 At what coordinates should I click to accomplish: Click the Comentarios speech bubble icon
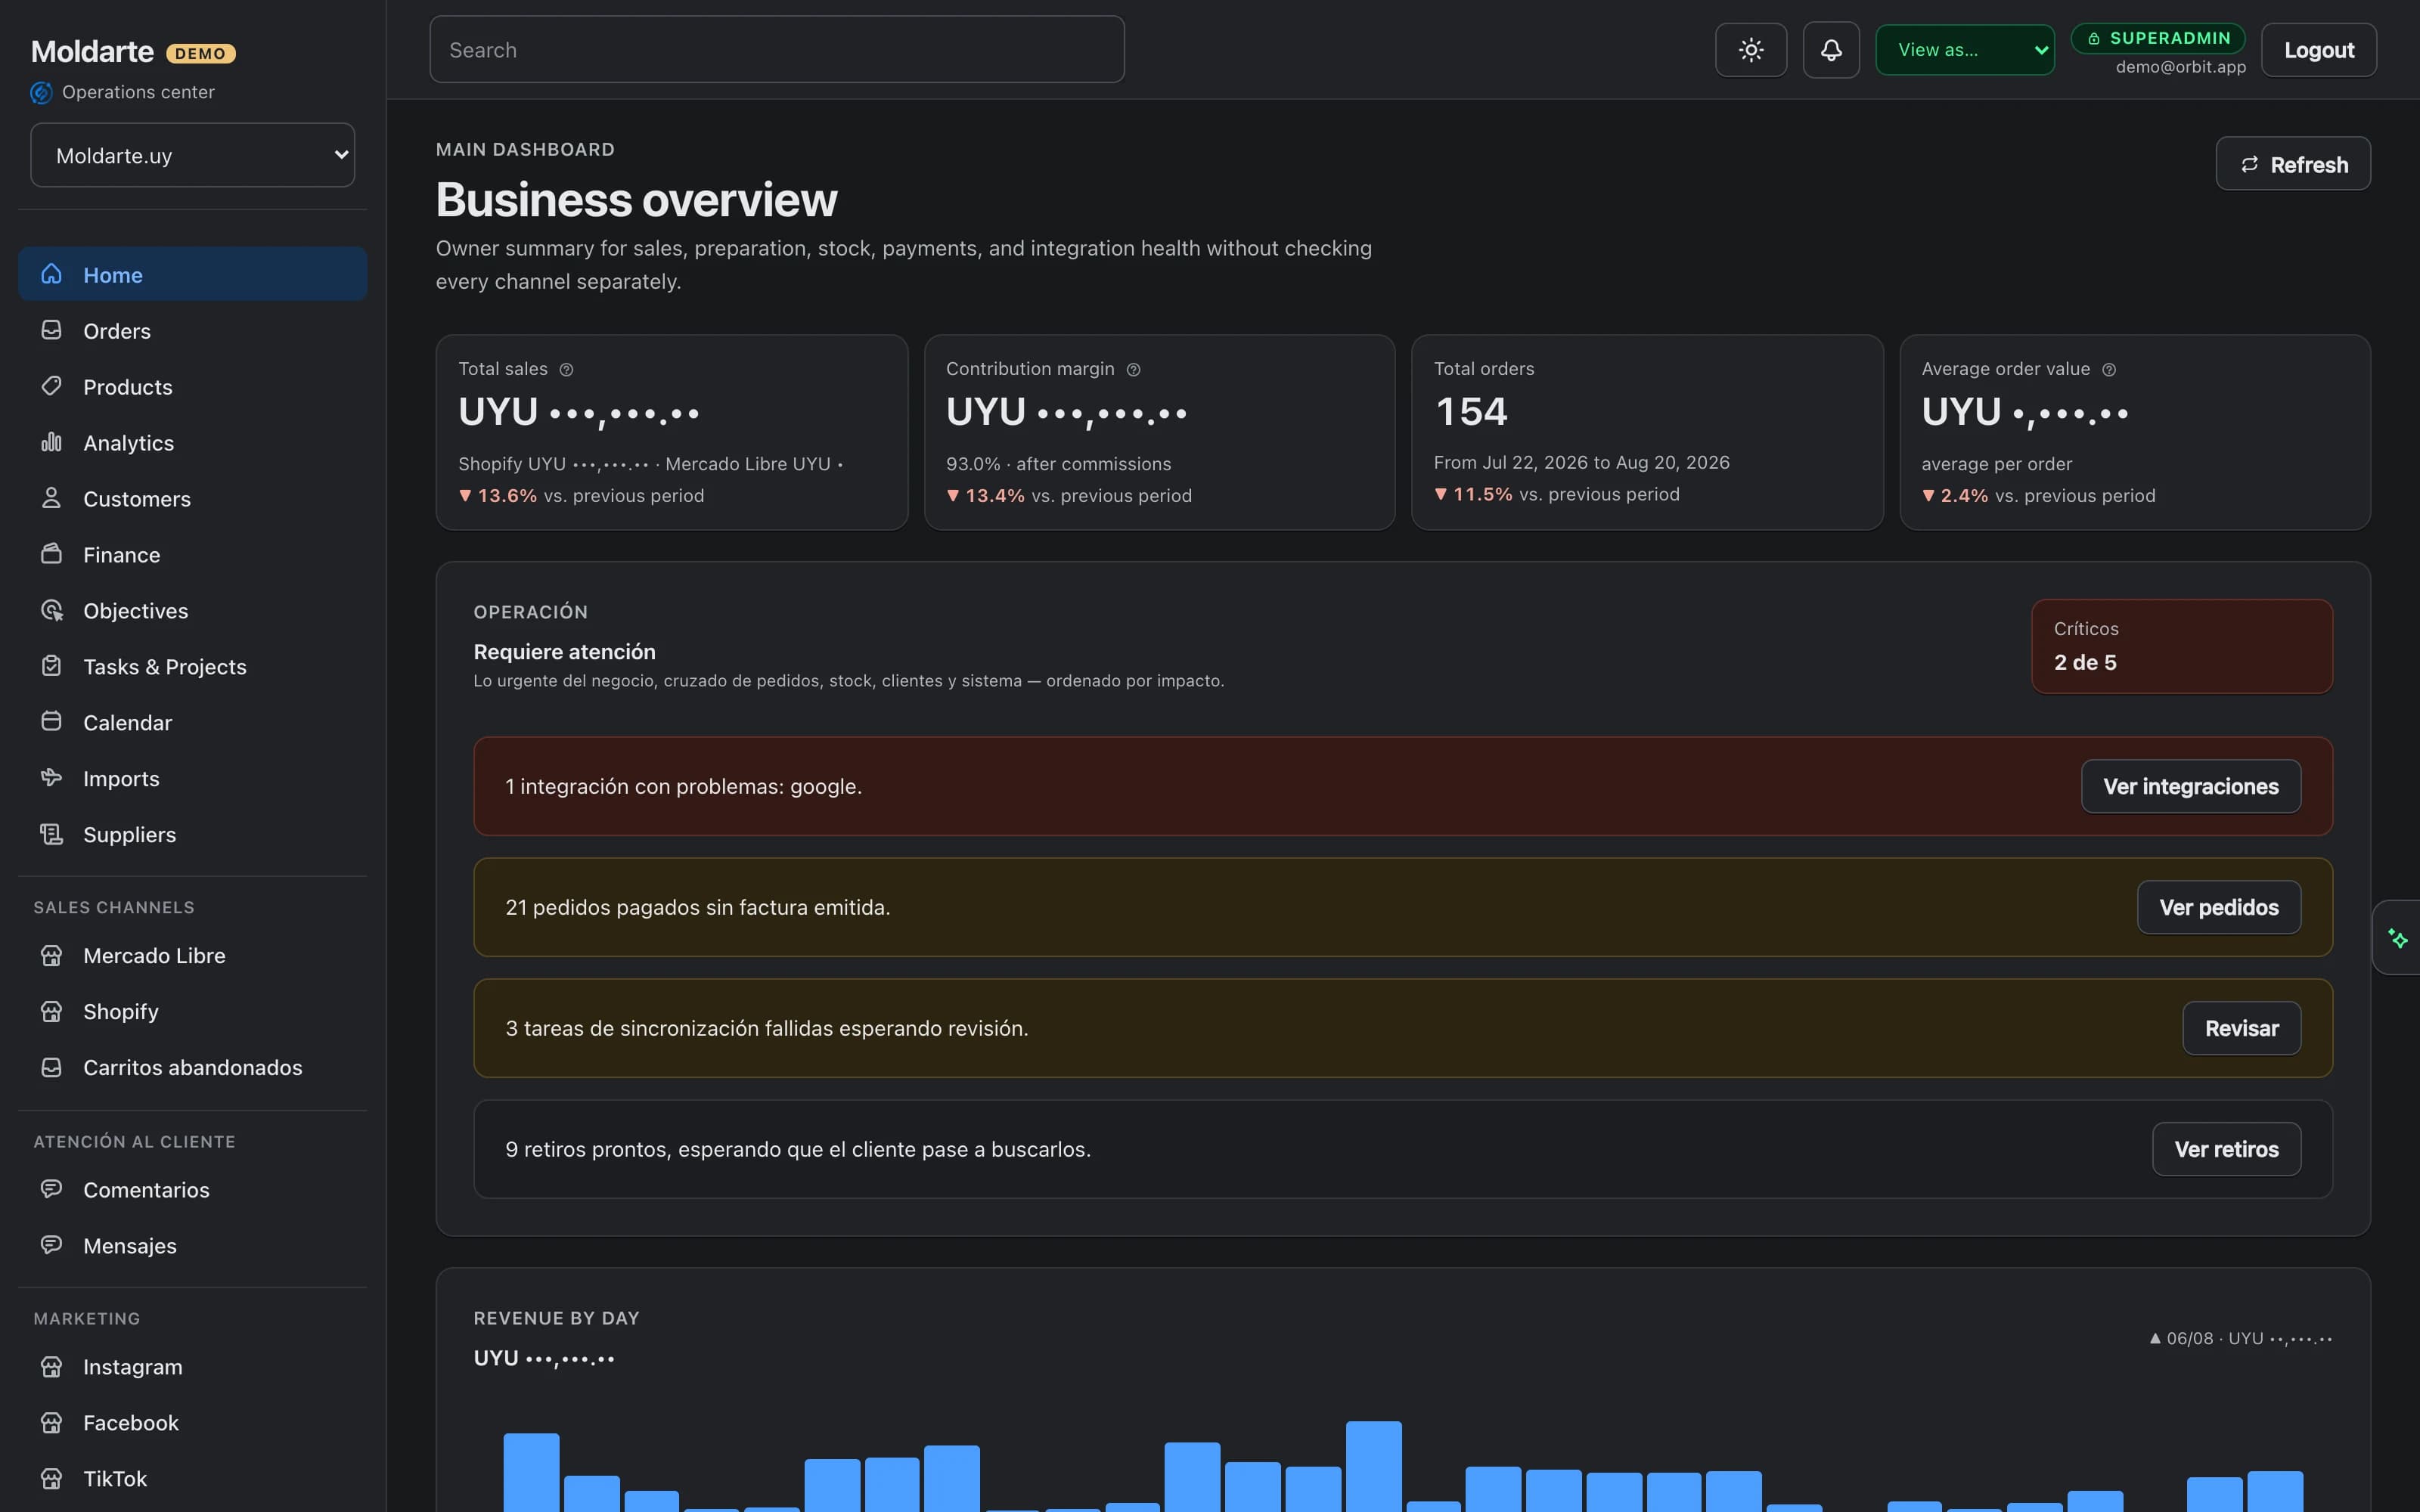coord(51,1189)
